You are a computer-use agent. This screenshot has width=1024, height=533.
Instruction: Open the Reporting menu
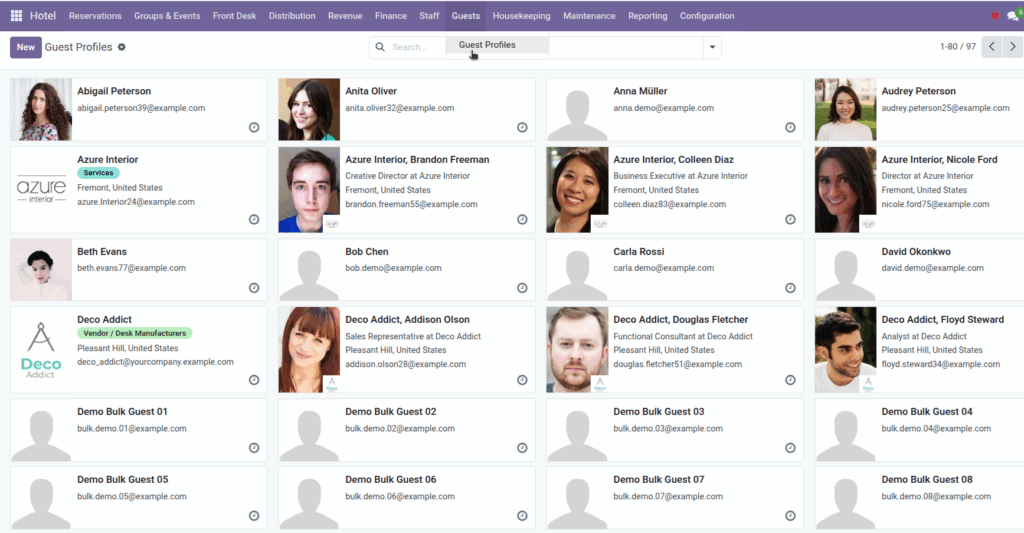point(648,16)
